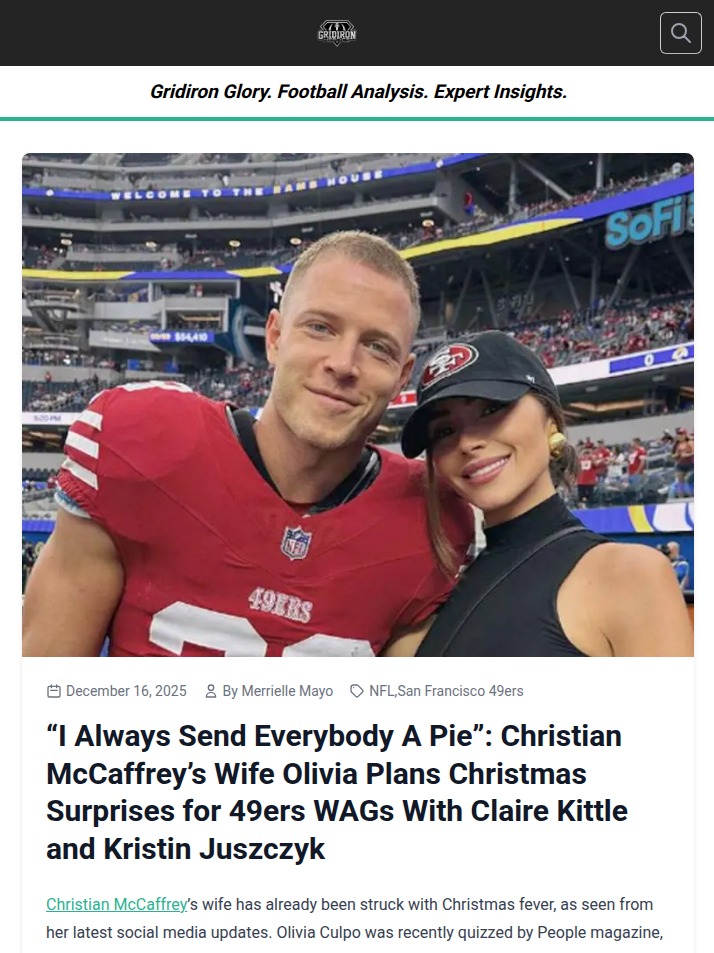
Task: Click the Gridiron Glory tagline text
Action: (x=358, y=92)
